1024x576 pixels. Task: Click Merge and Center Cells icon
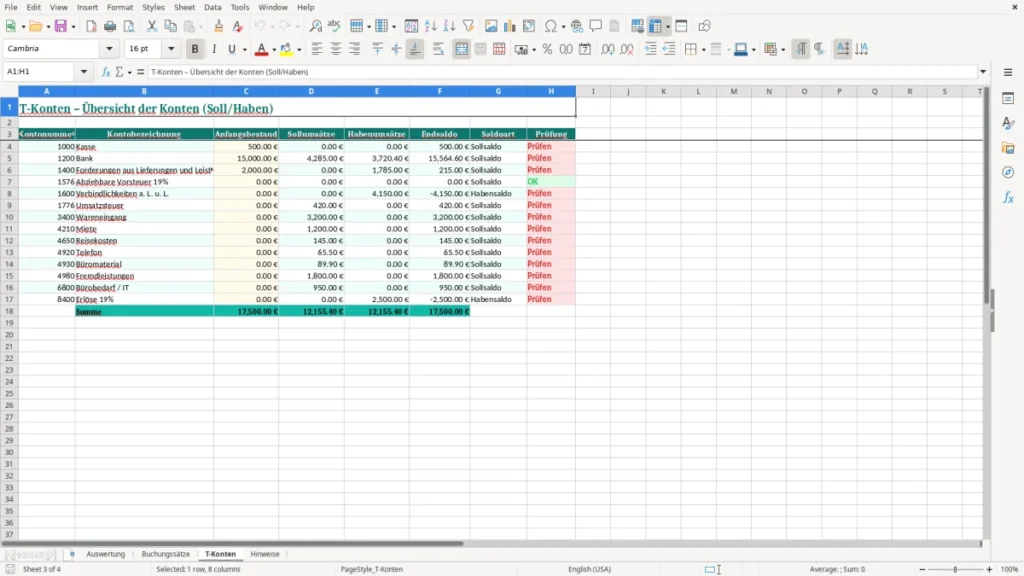pos(461,49)
